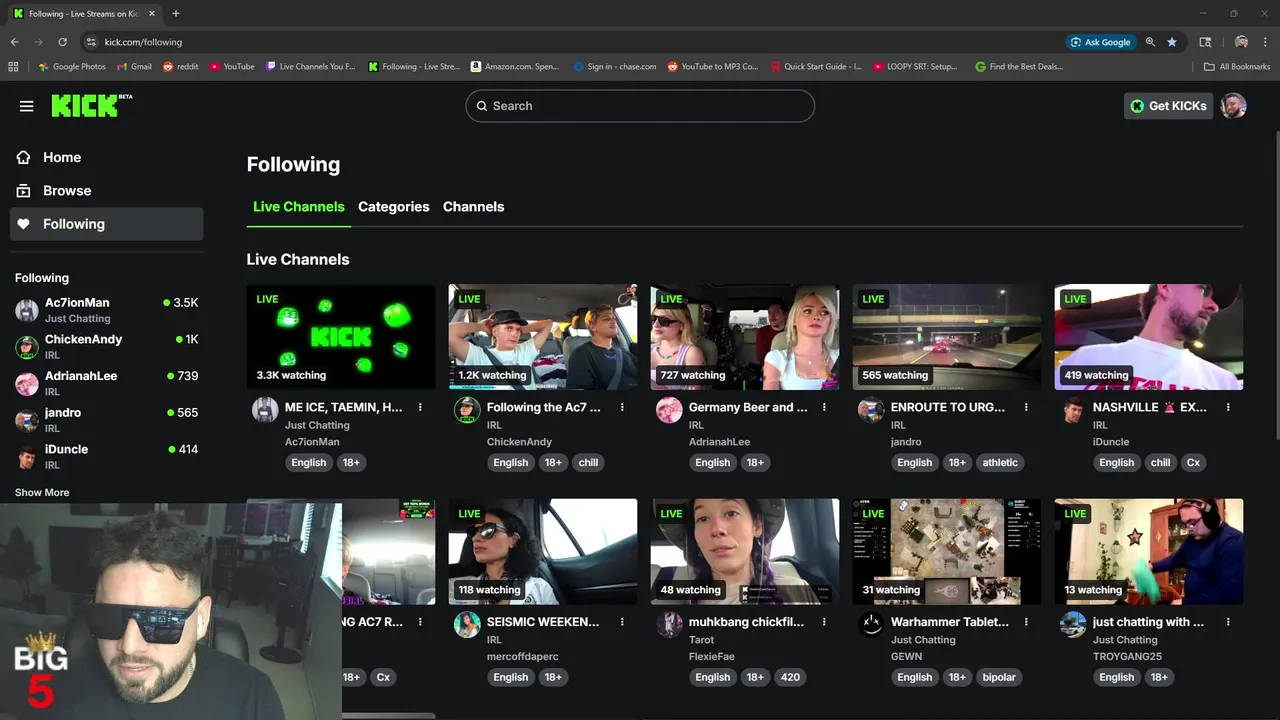Open the Gmail bookmark

coord(134,67)
